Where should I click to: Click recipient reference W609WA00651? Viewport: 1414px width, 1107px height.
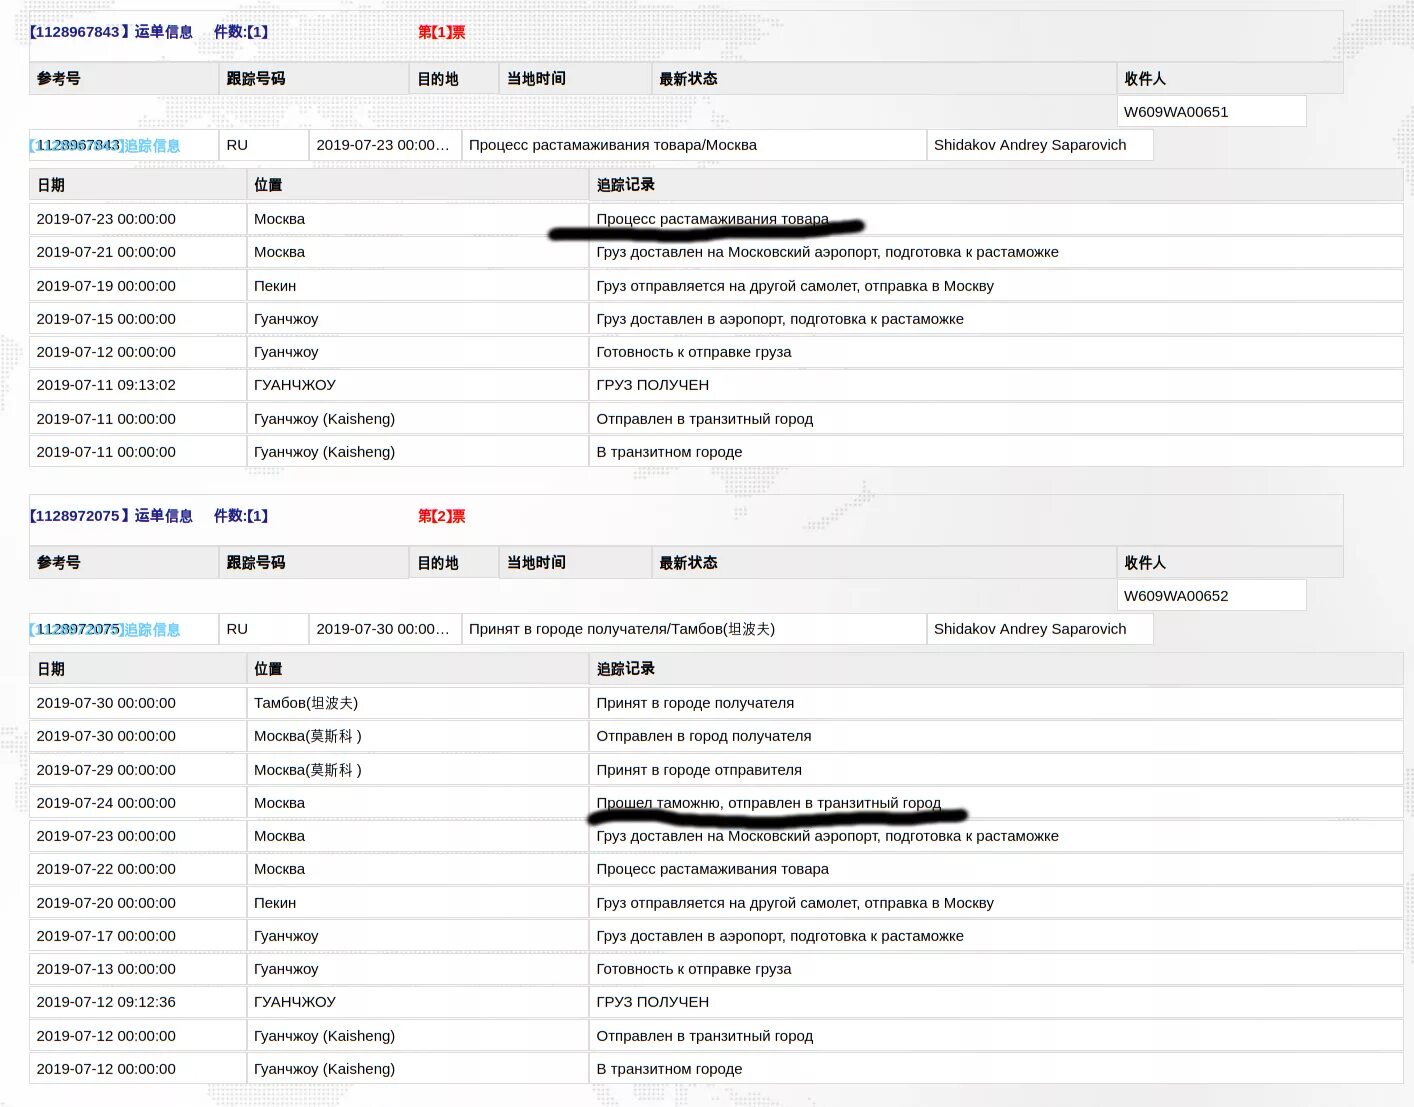[1211, 112]
